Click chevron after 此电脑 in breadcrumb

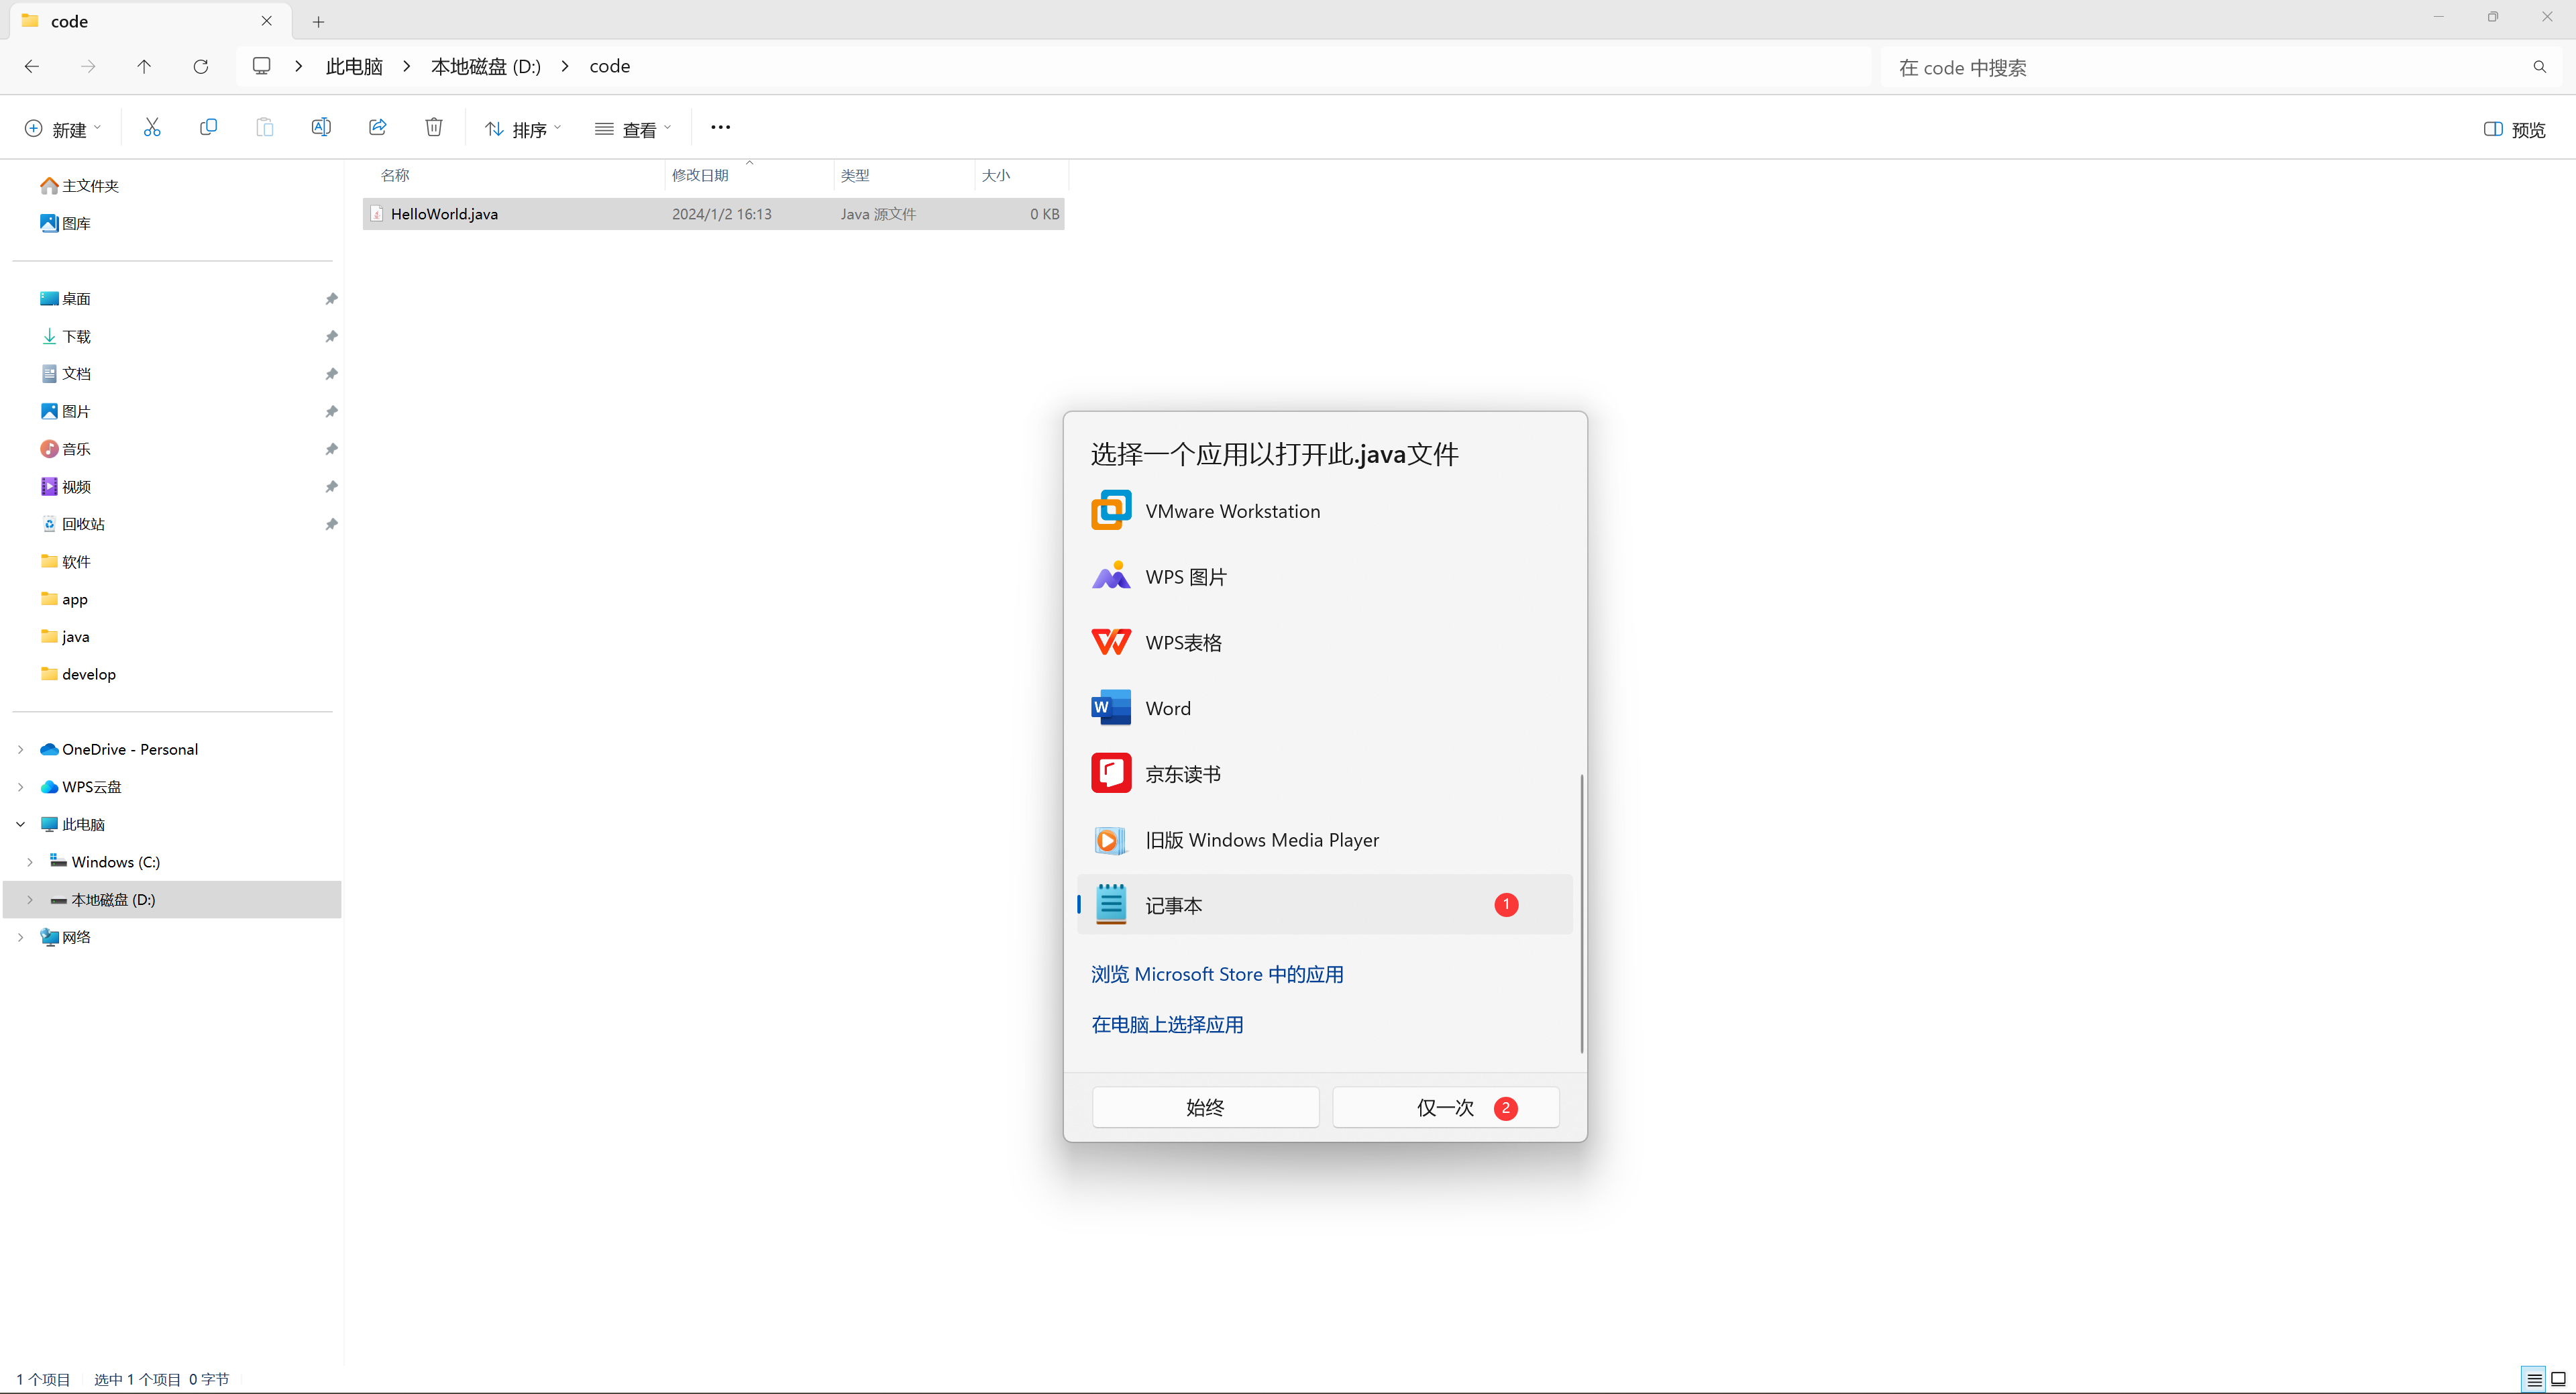click(406, 66)
